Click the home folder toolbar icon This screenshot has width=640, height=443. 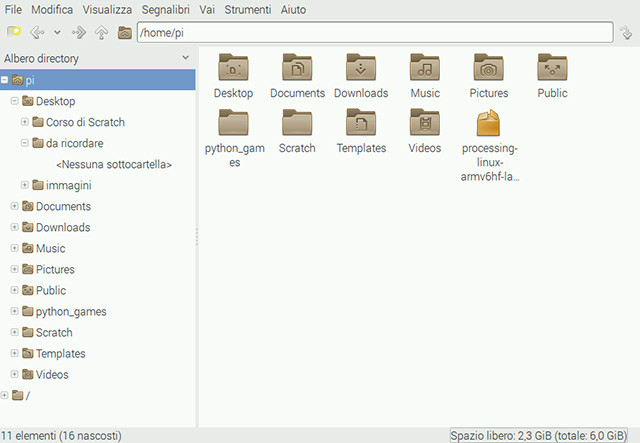pos(124,32)
